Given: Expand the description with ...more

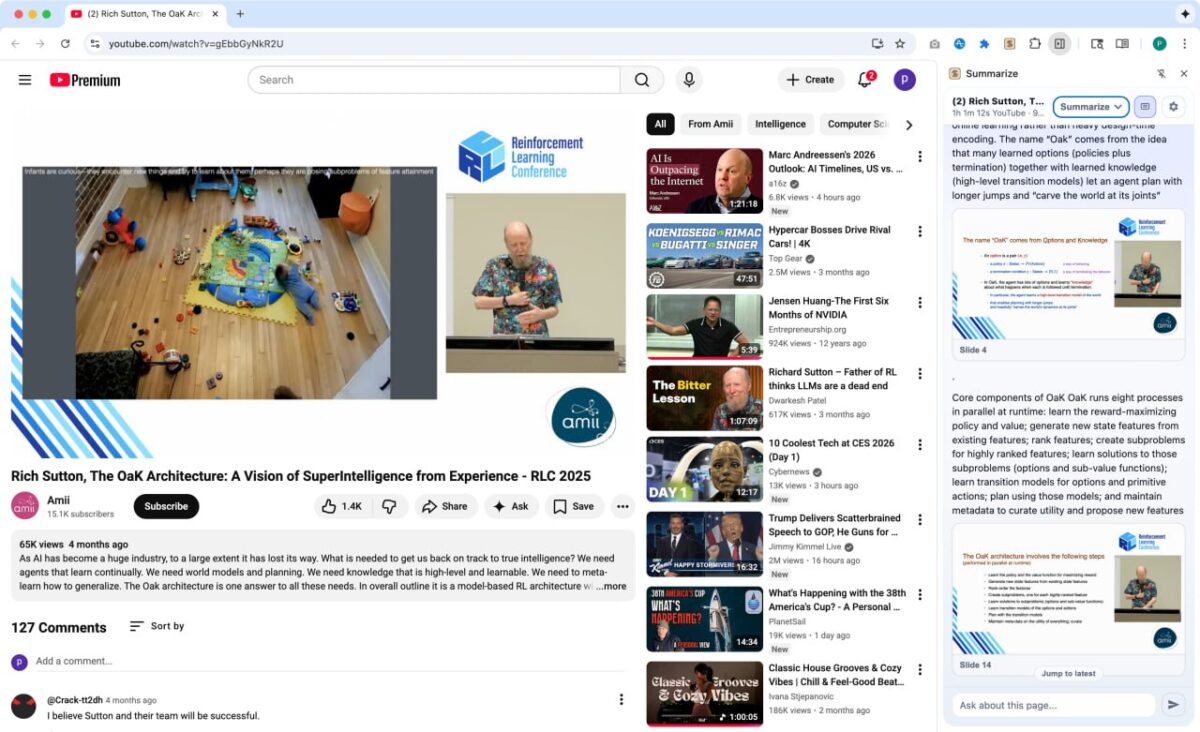Looking at the screenshot, I should click(x=610, y=588).
